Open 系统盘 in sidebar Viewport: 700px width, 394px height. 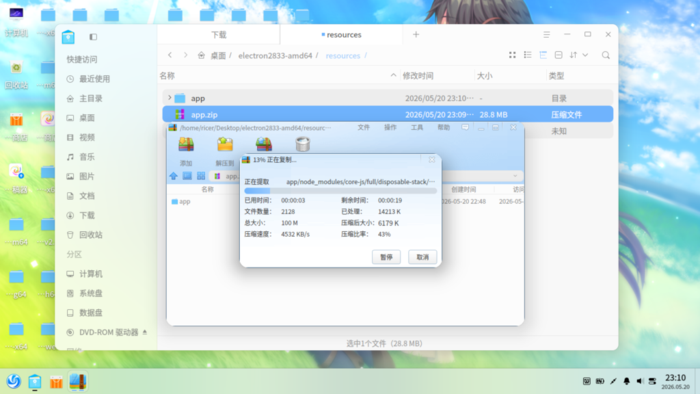[x=84, y=293]
